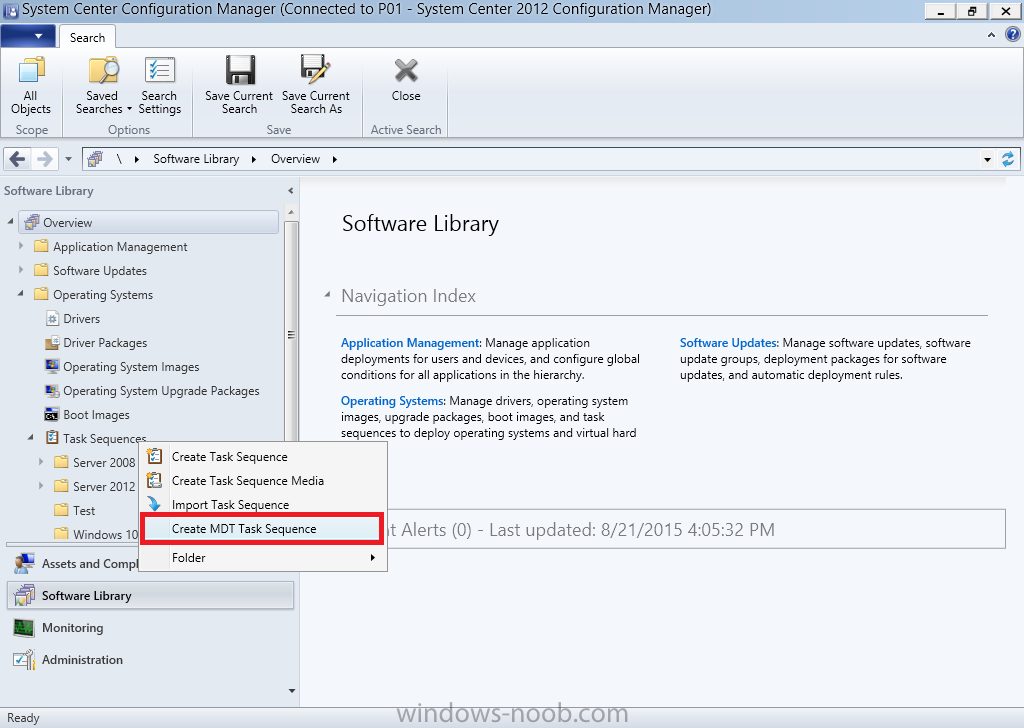Viewport: 1024px width, 728px height.
Task: Click the root node icon in address bar
Action: pos(95,159)
